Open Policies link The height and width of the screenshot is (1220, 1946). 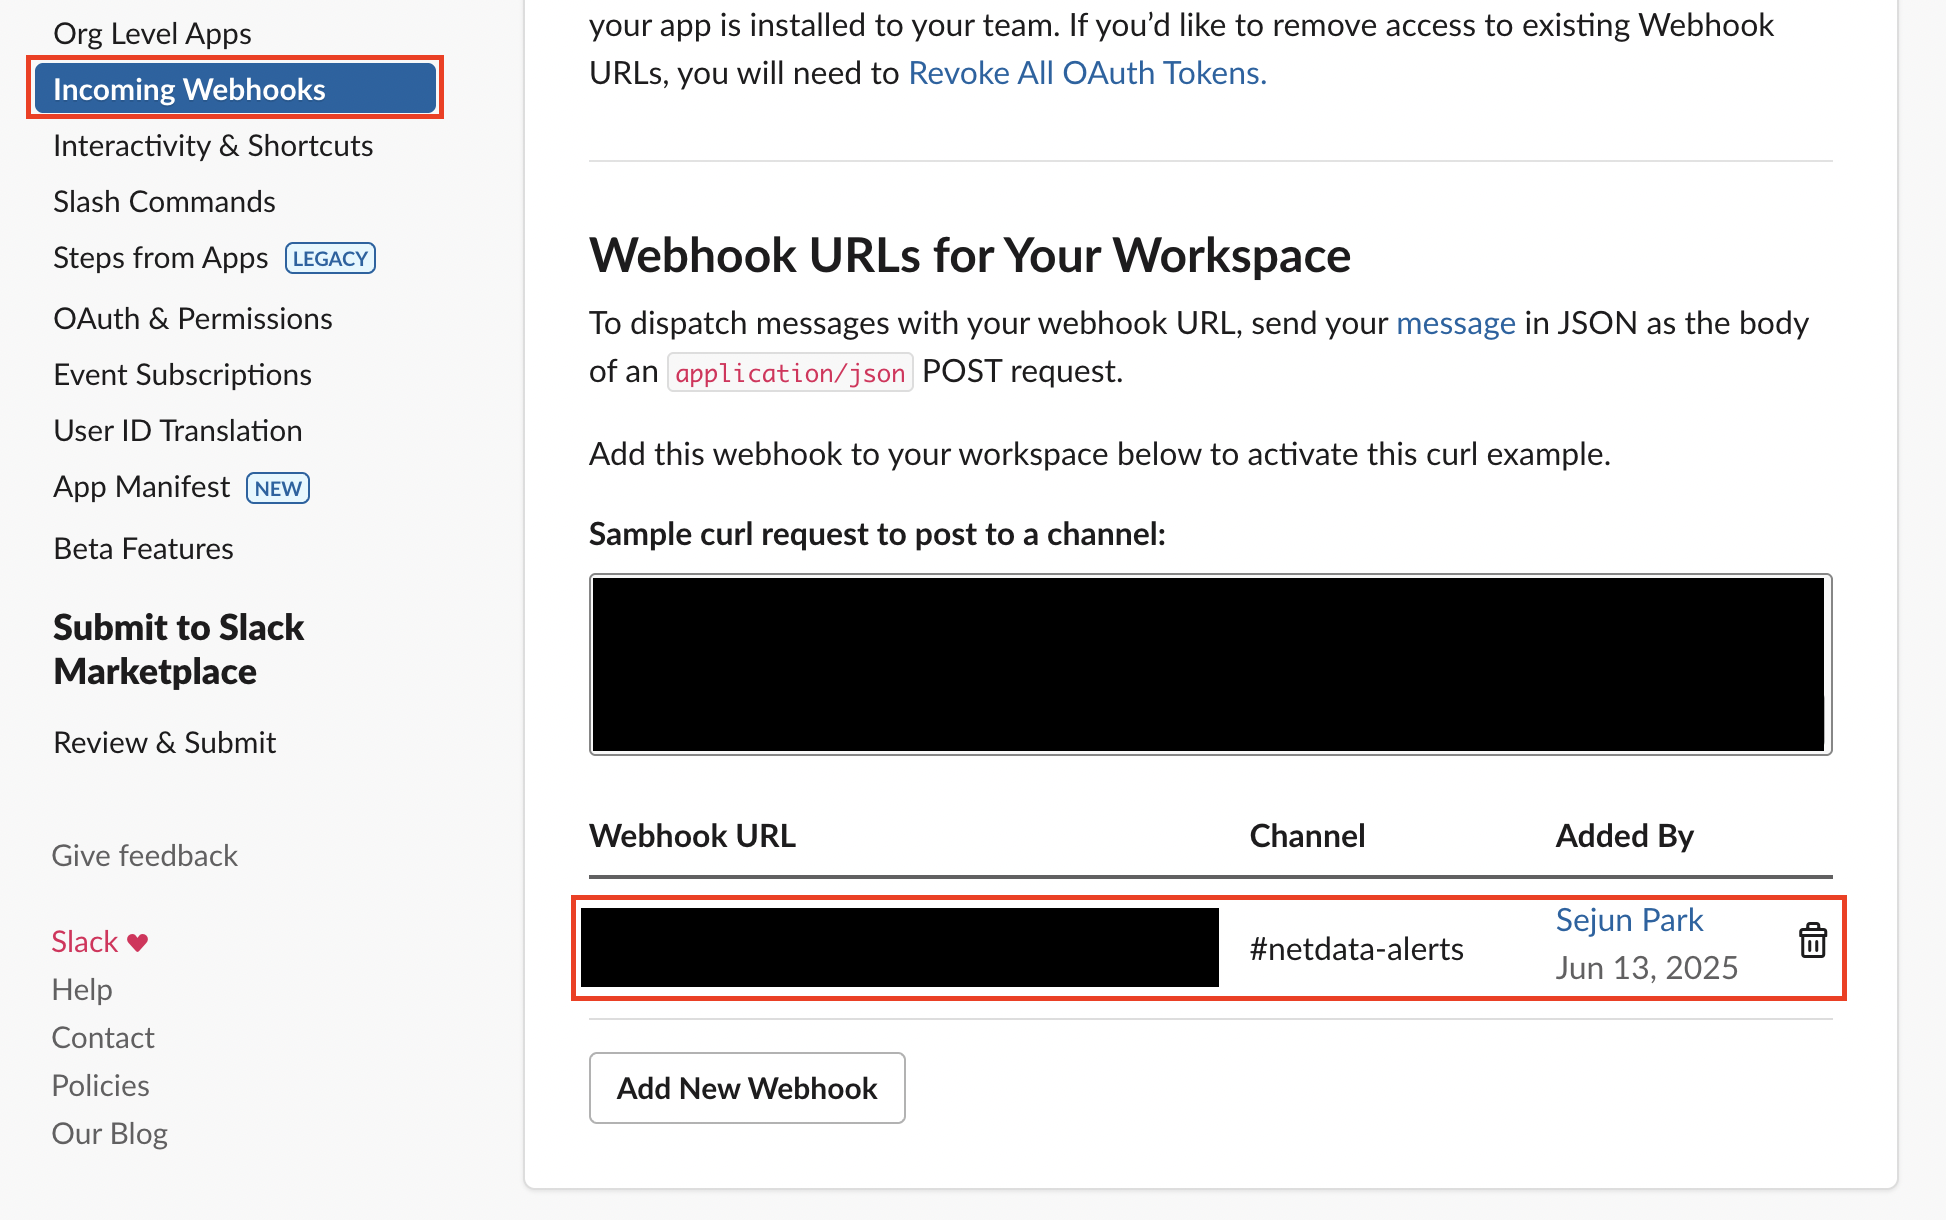point(100,1085)
